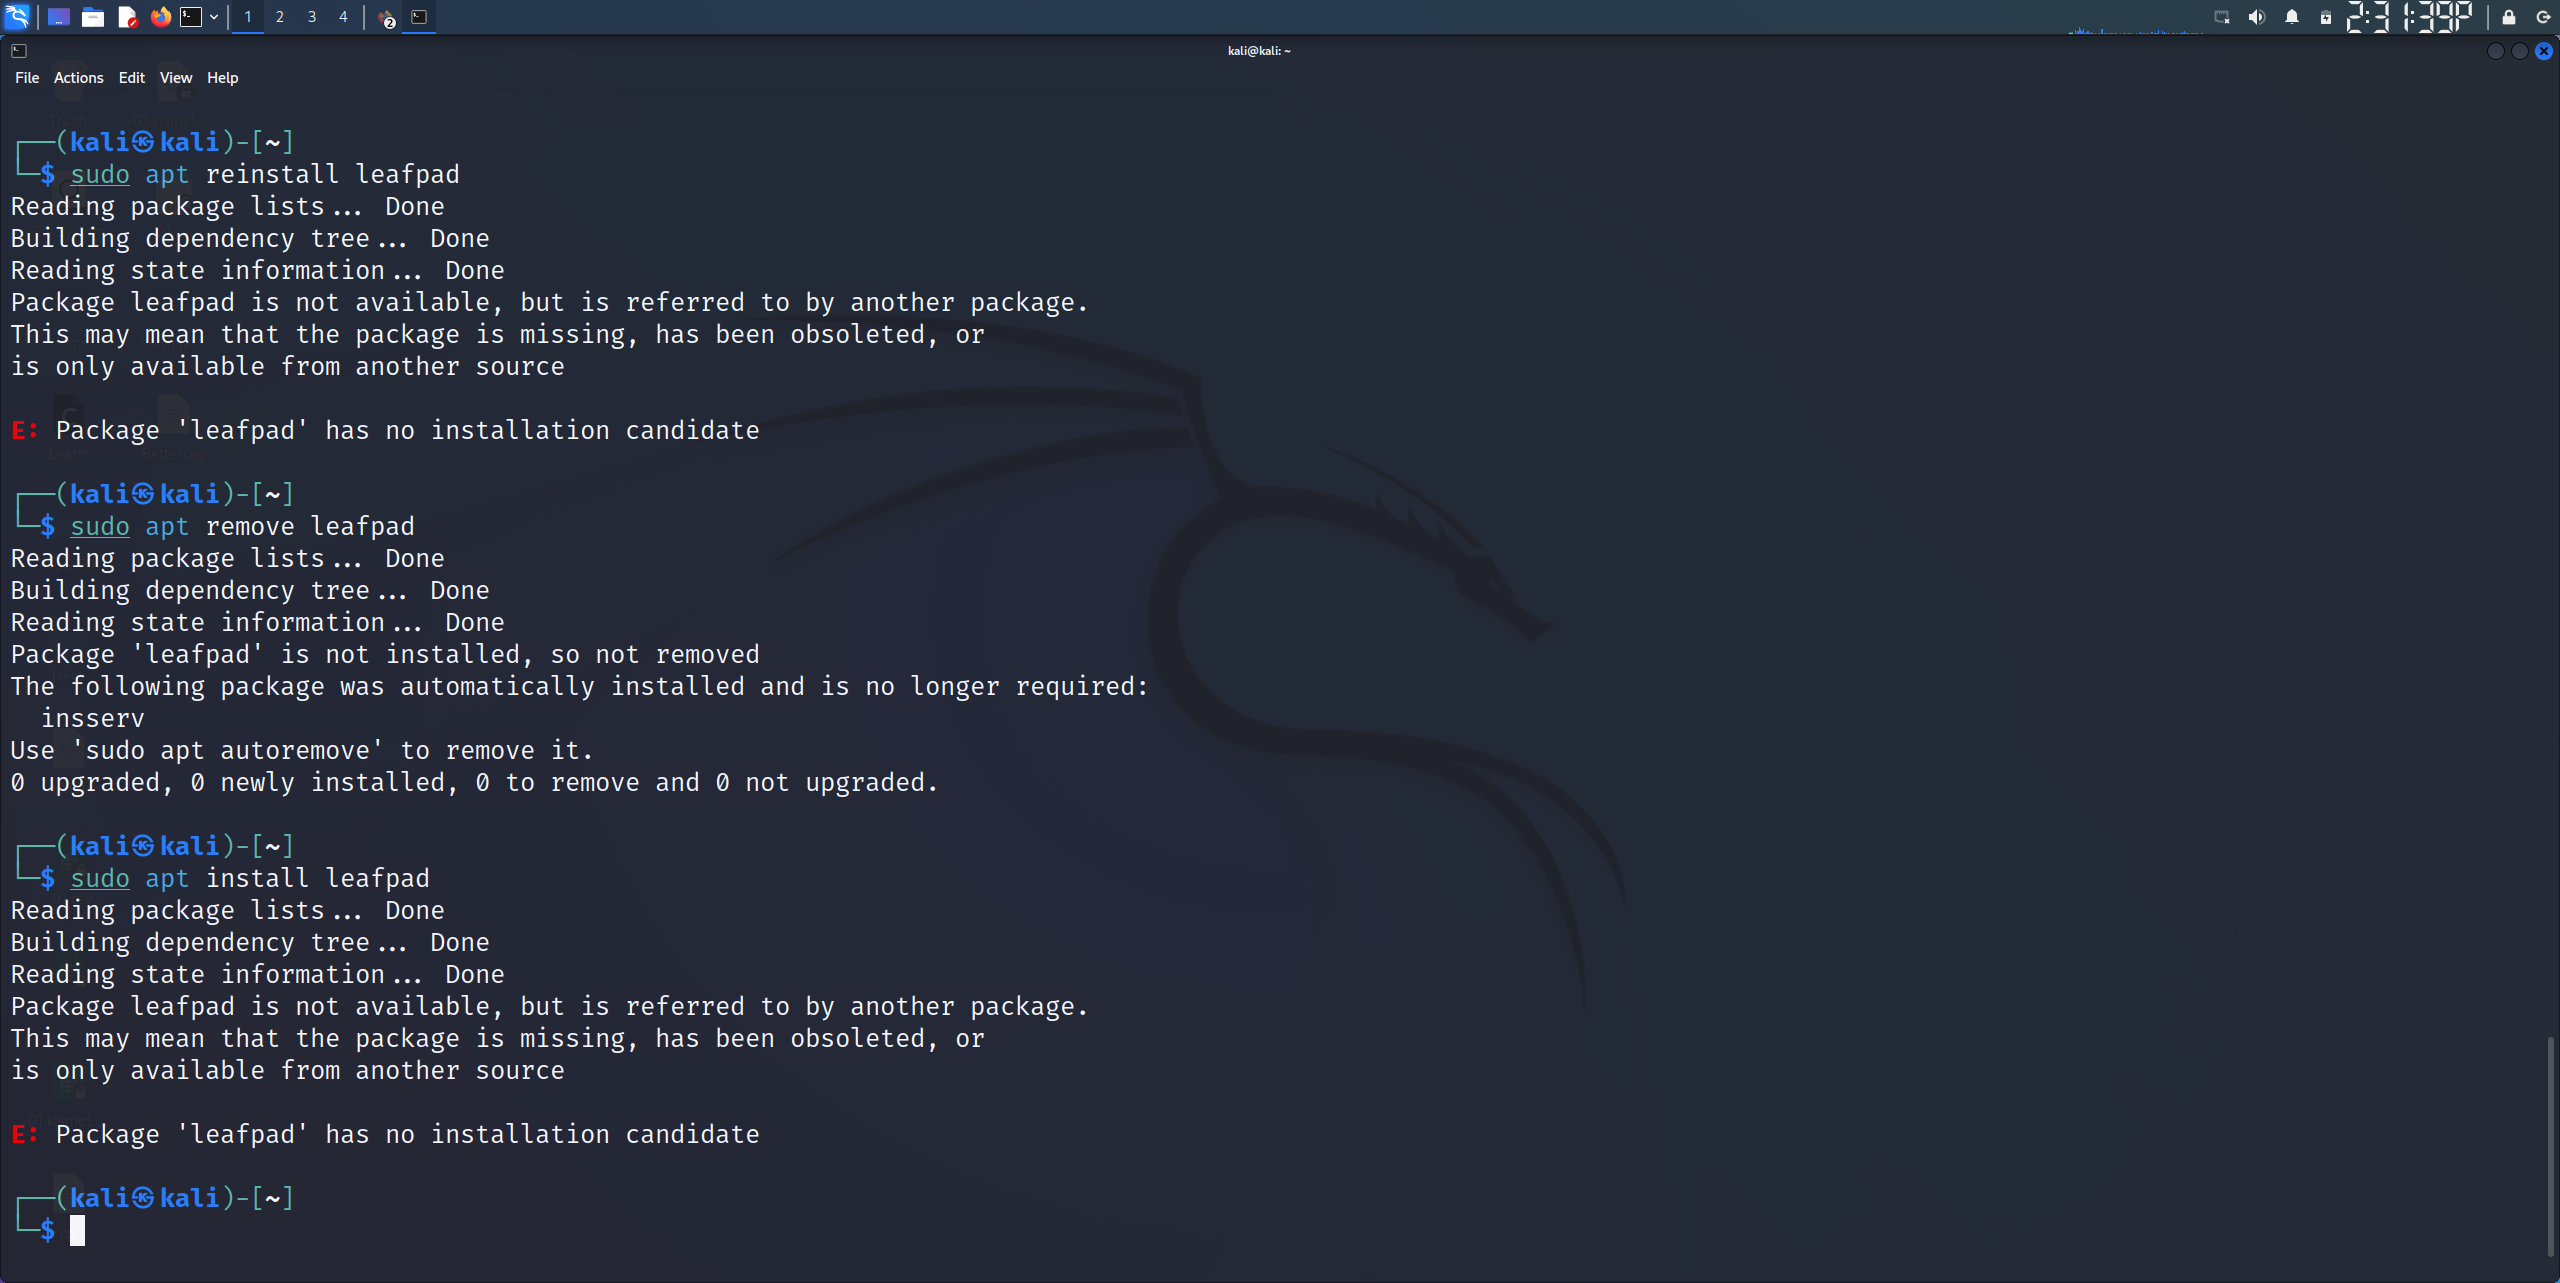Open the Kali applications menu
Viewport: 2560px width, 1283px height.
[18, 16]
